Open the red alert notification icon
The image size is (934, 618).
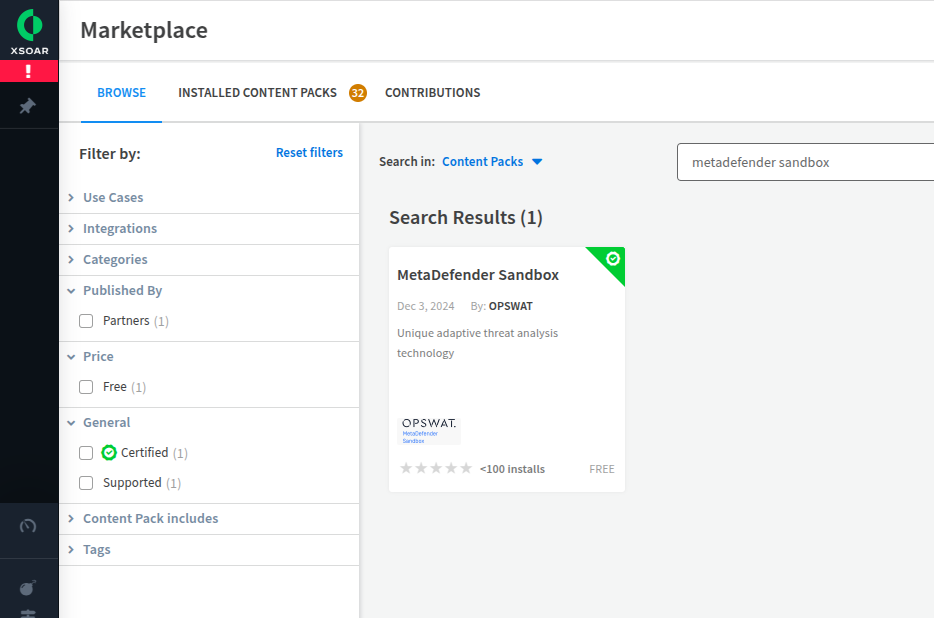point(29,71)
